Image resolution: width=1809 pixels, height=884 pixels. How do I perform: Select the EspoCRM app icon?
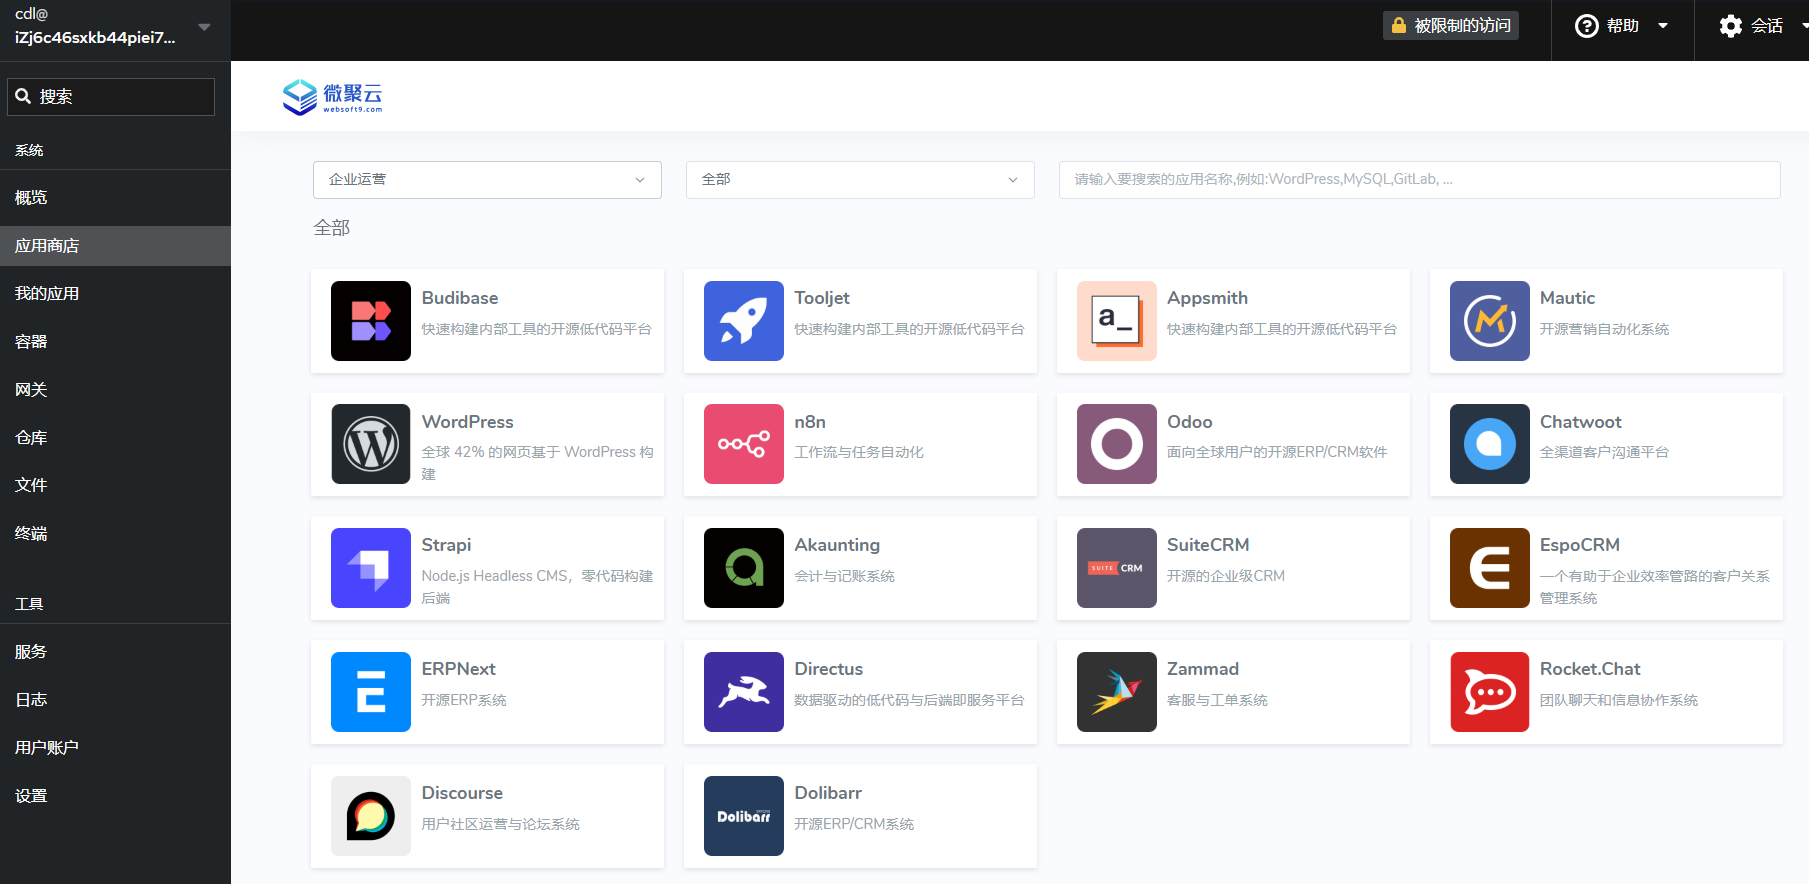pos(1490,568)
